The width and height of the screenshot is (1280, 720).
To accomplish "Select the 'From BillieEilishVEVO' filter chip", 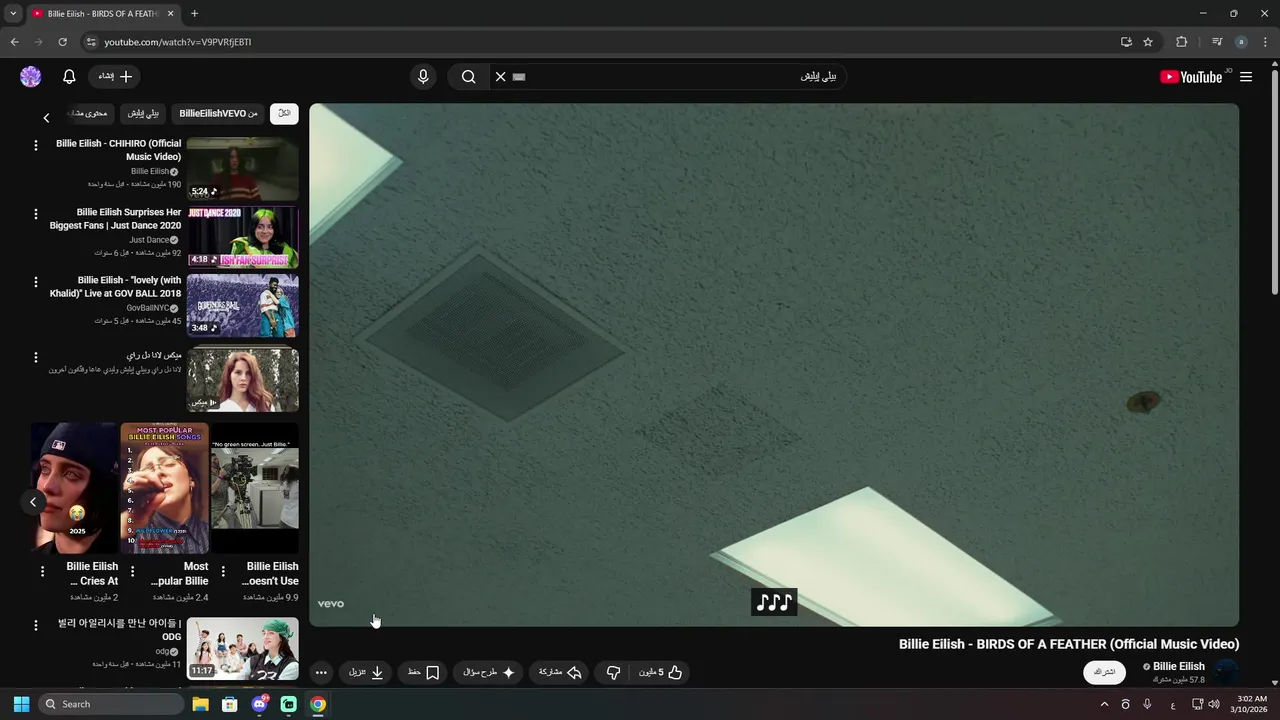I will (218, 113).
